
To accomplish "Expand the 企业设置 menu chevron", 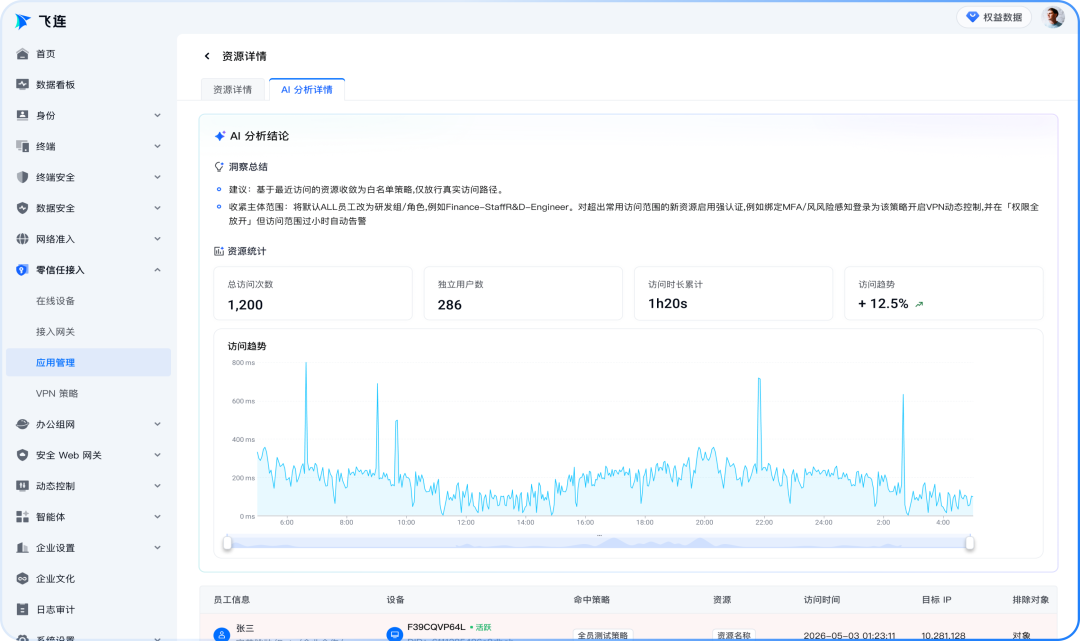I will (158, 548).
